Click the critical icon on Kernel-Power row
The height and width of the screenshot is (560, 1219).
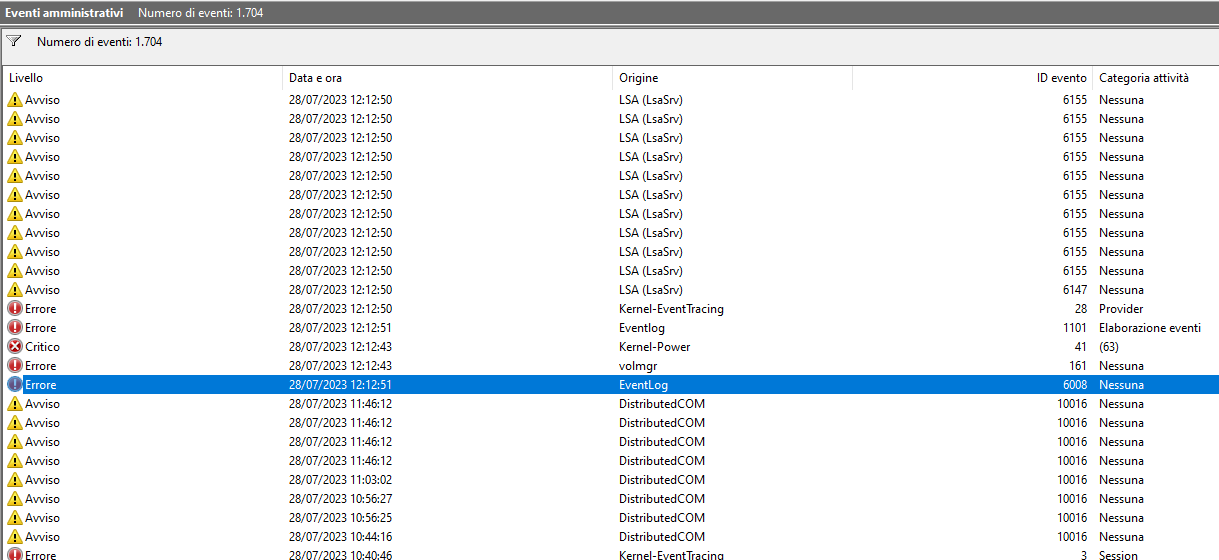[x=15, y=347]
